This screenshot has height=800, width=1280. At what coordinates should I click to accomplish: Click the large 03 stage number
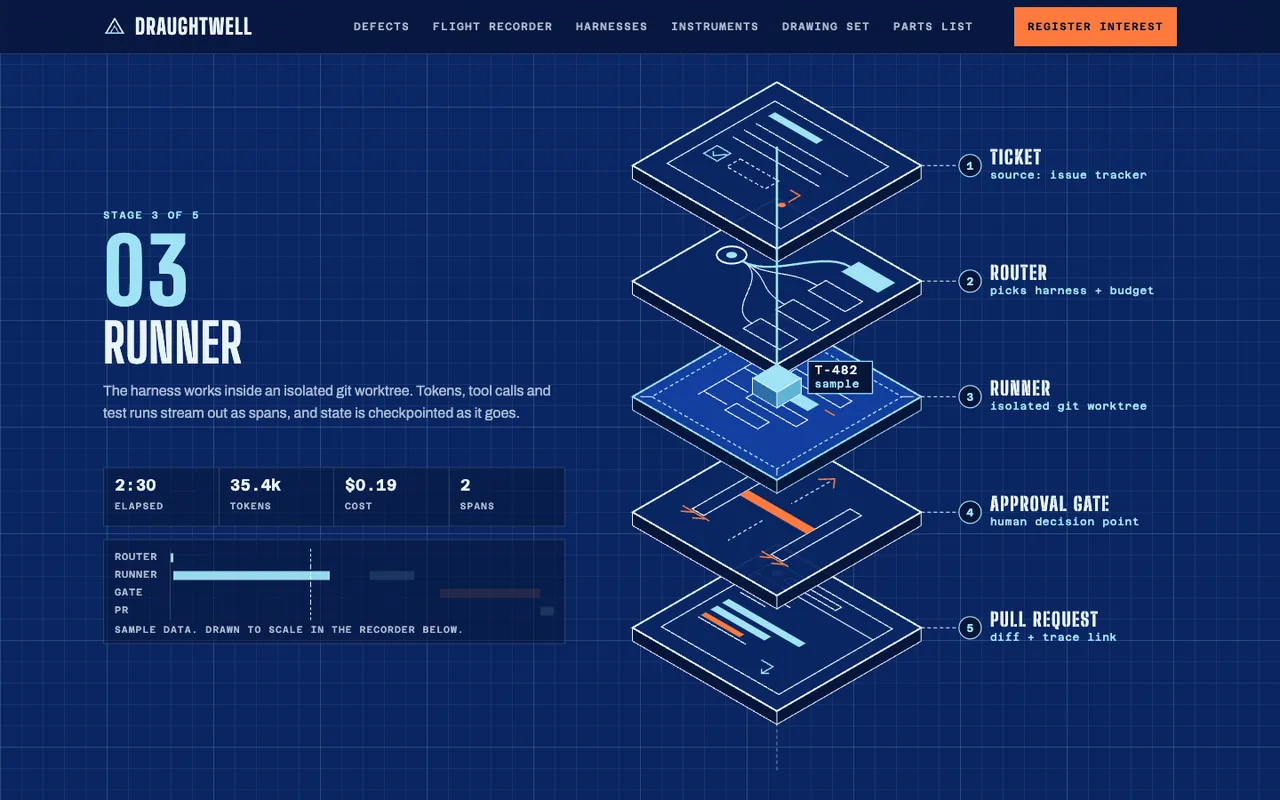point(146,270)
